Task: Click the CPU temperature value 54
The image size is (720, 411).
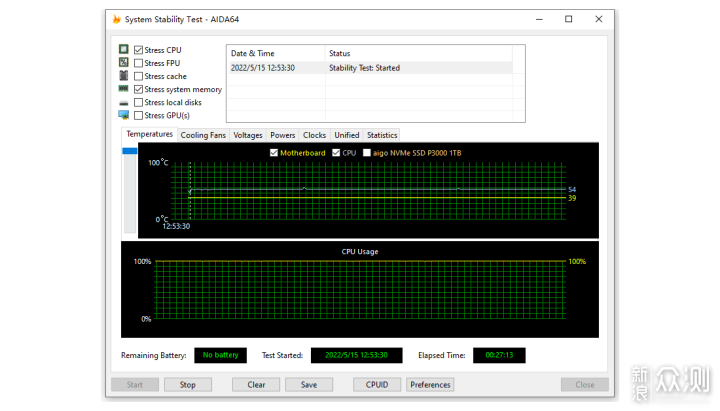Action: click(572, 189)
